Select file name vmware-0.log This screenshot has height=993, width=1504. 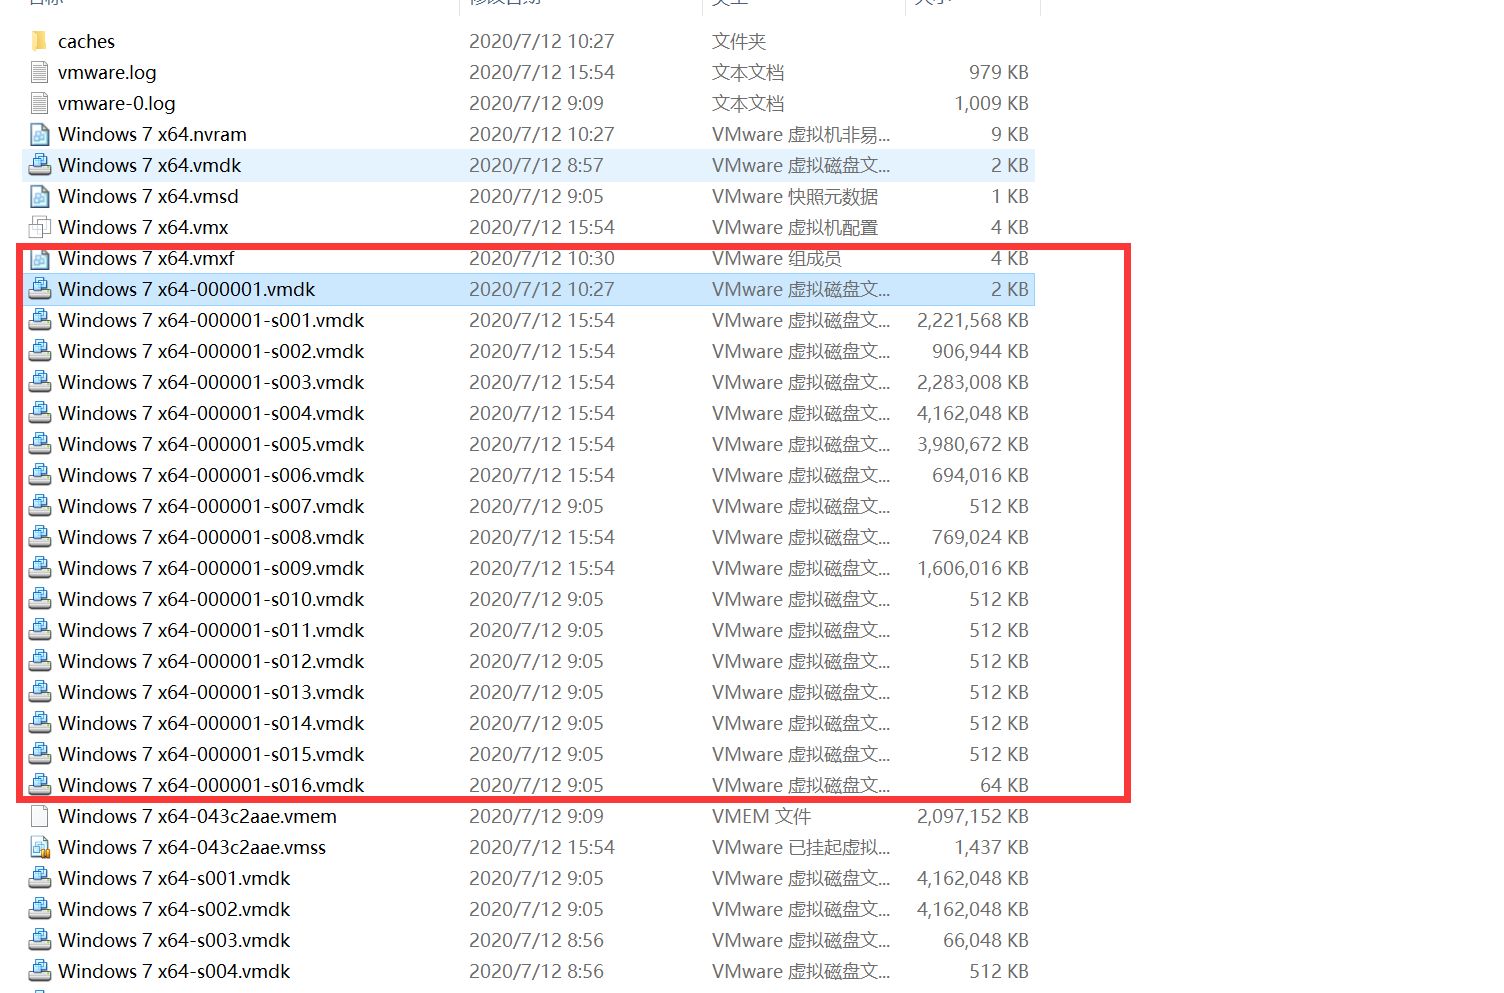click(116, 103)
